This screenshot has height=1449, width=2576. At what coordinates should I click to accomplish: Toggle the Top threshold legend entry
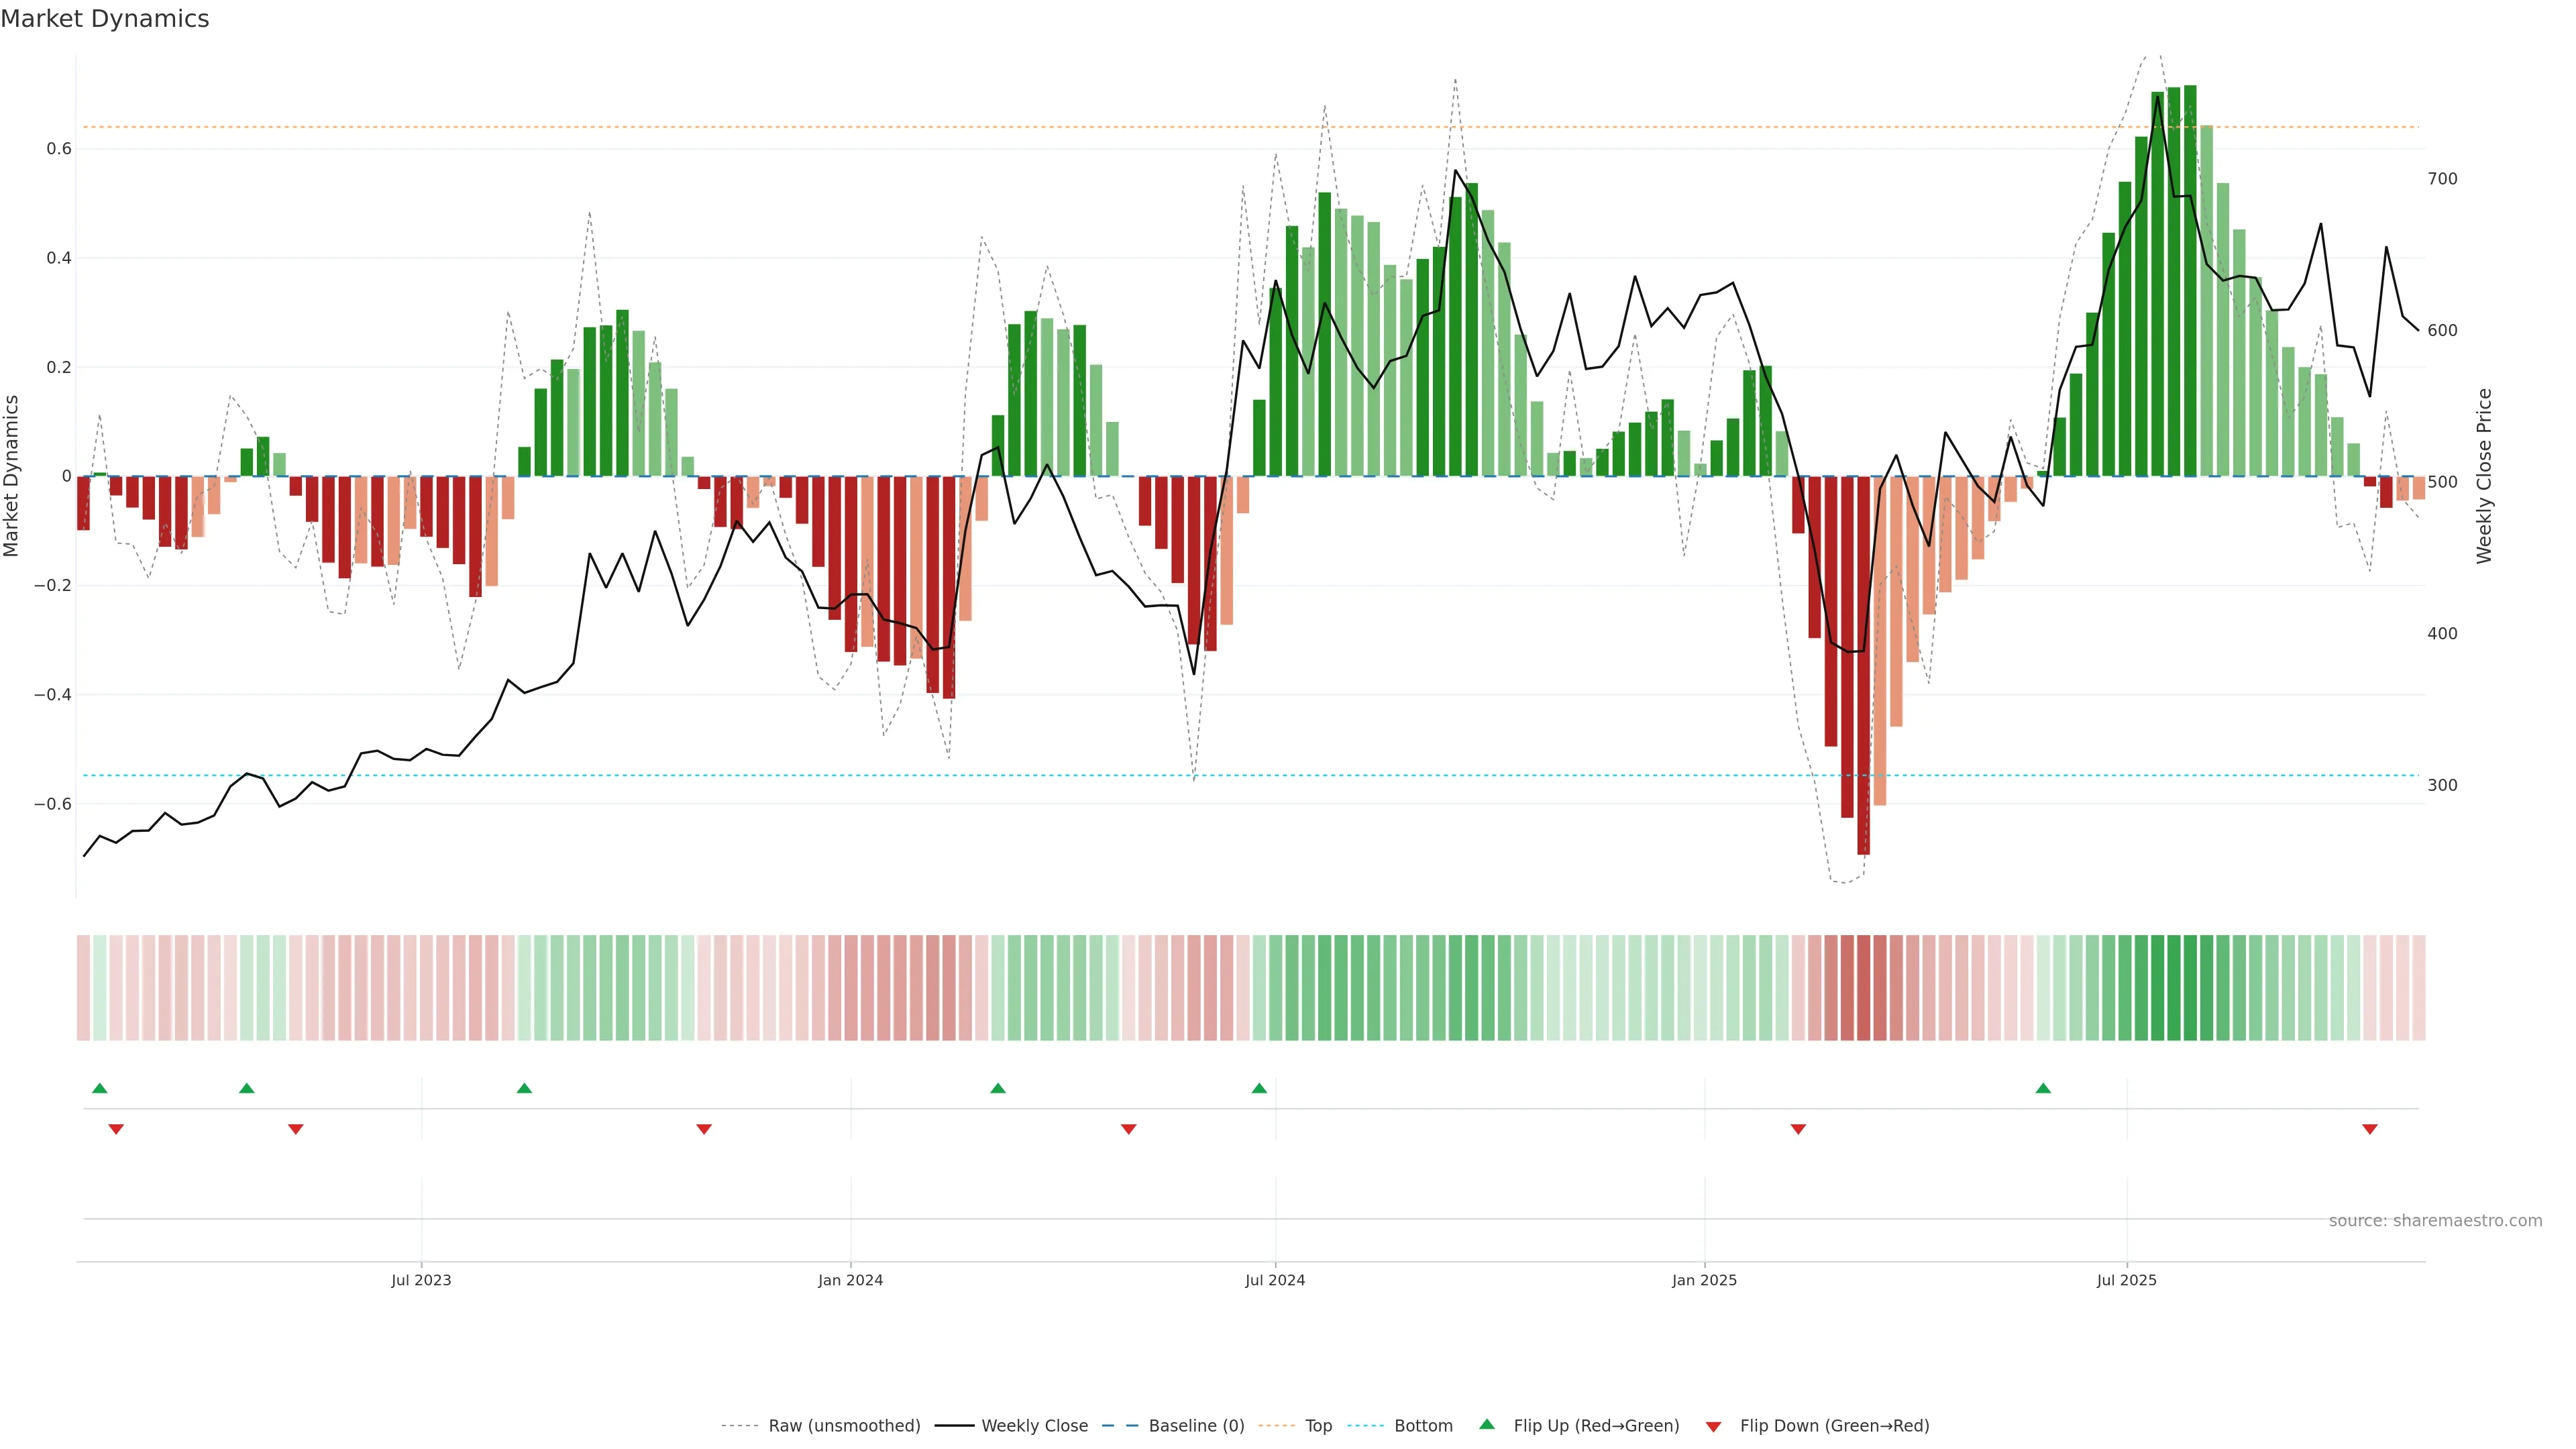click(x=1318, y=1426)
